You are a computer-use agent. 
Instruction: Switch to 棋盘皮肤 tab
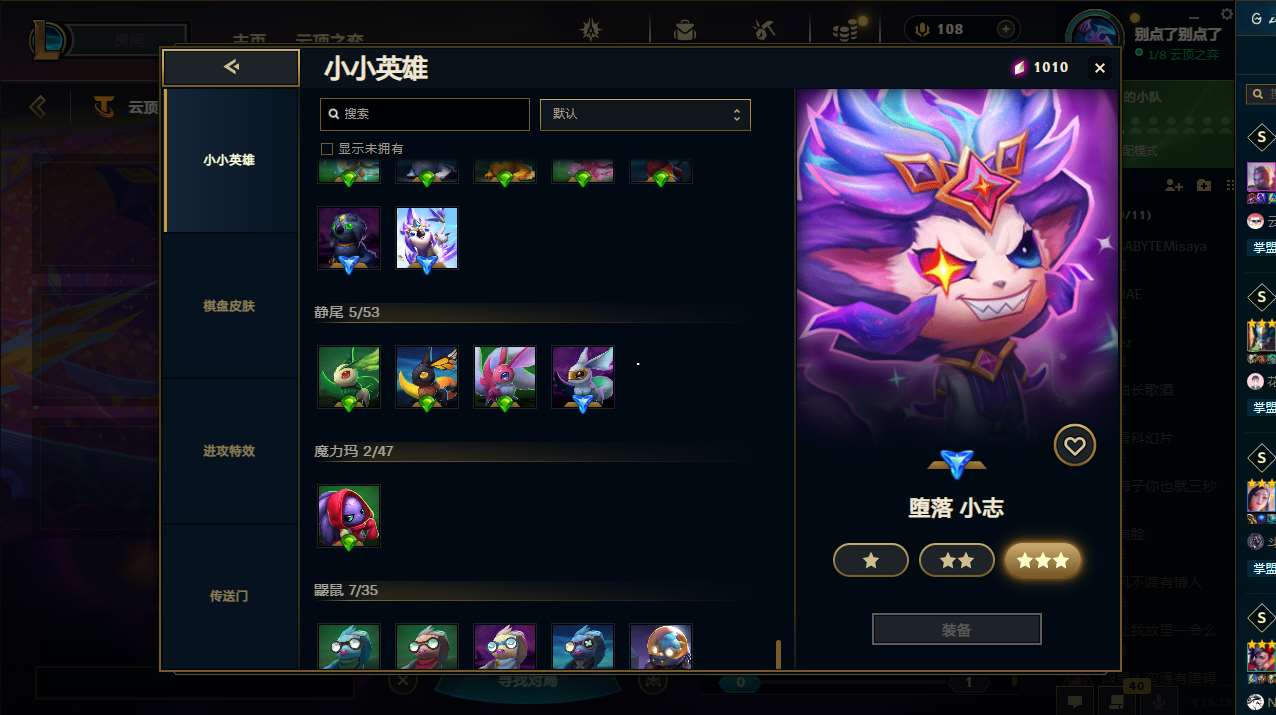(230, 306)
